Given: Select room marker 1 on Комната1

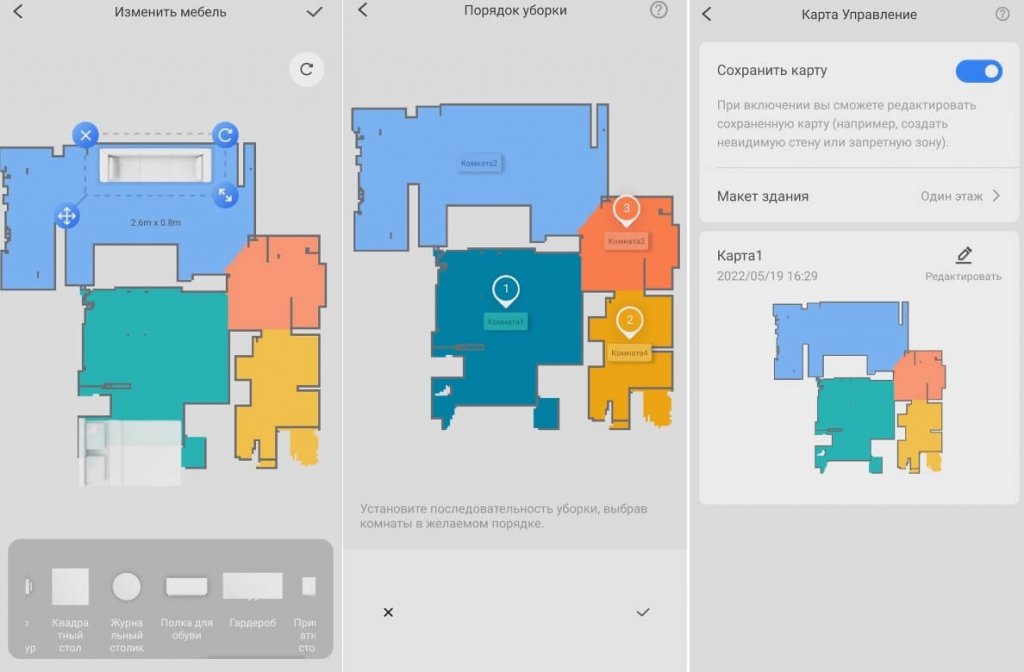Looking at the screenshot, I should tap(506, 291).
